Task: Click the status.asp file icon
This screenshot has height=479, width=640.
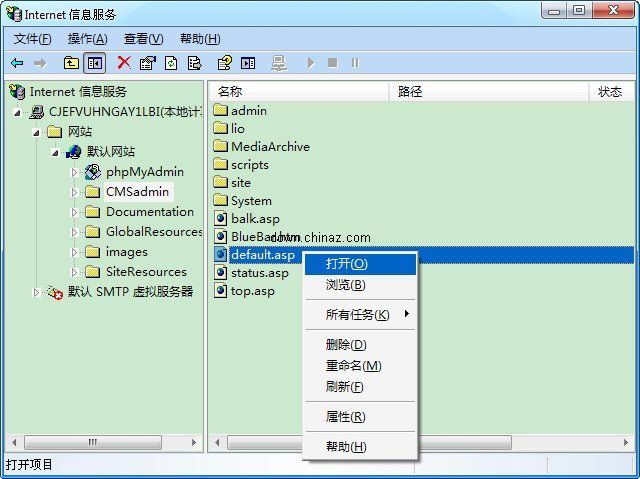Action: [220, 272]
